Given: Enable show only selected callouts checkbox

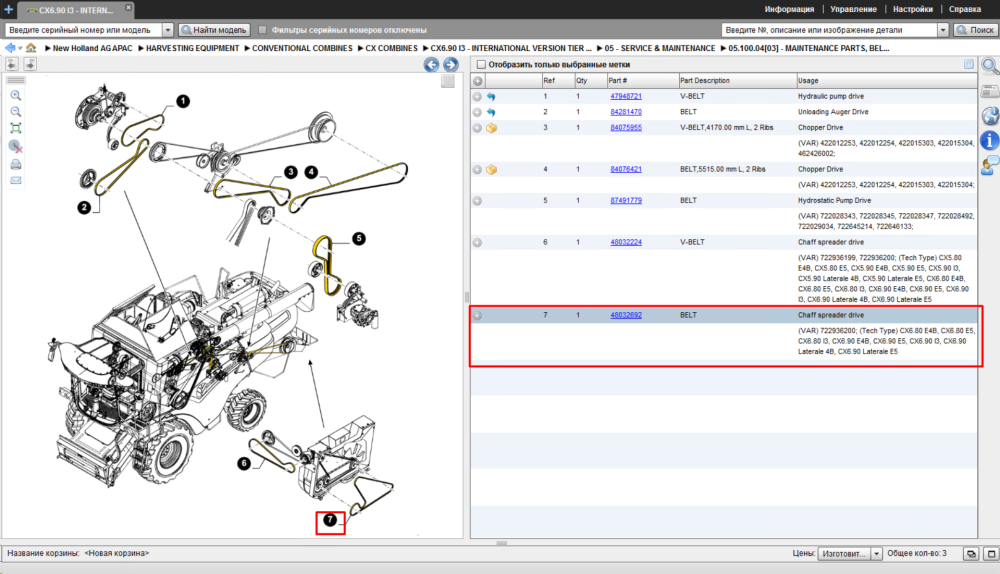Looking at the screenshot, I should [x=481, y=64].
